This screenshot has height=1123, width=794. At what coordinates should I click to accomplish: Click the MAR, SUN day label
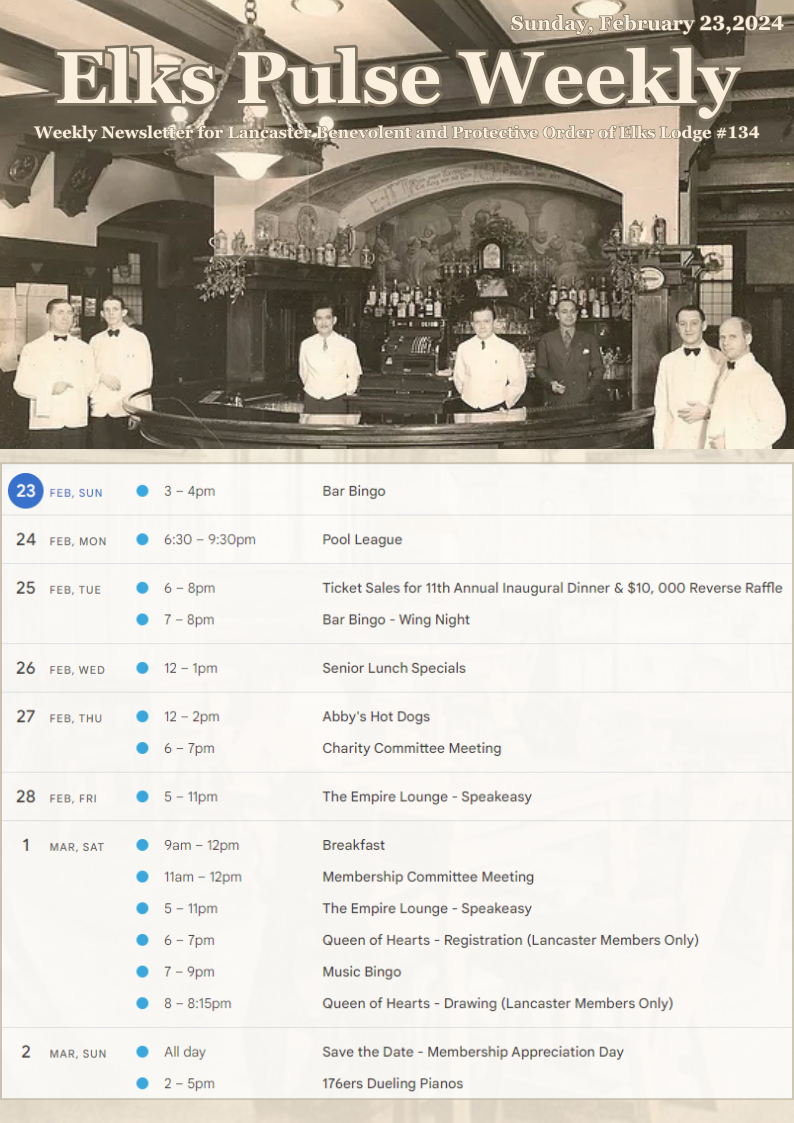point(78,1054)
